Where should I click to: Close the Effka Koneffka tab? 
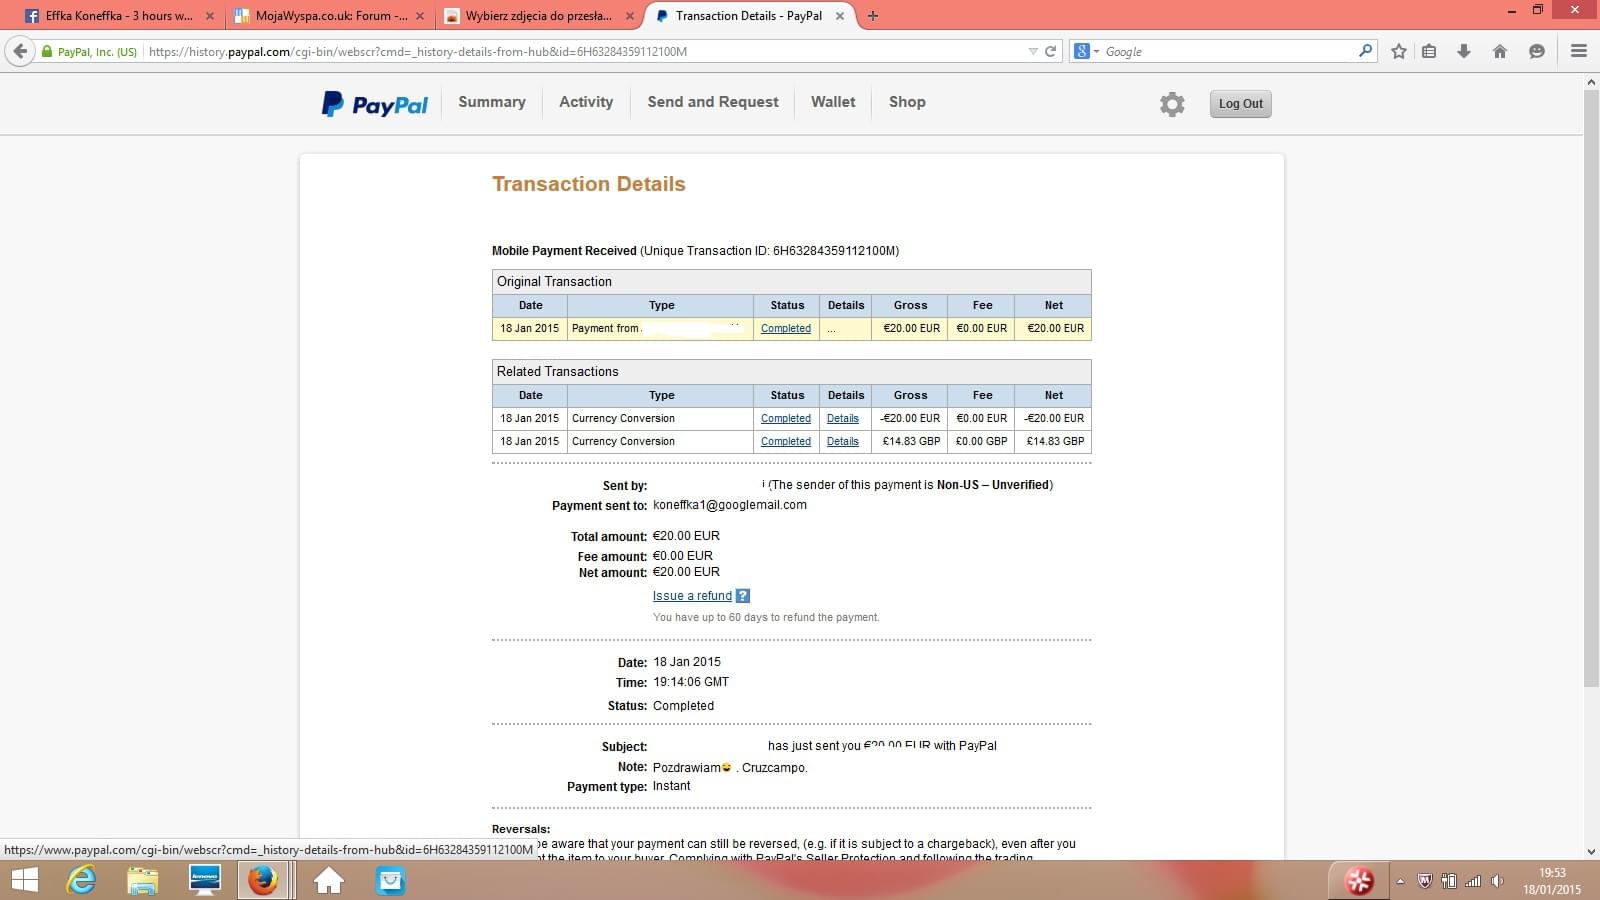[210, 16]
